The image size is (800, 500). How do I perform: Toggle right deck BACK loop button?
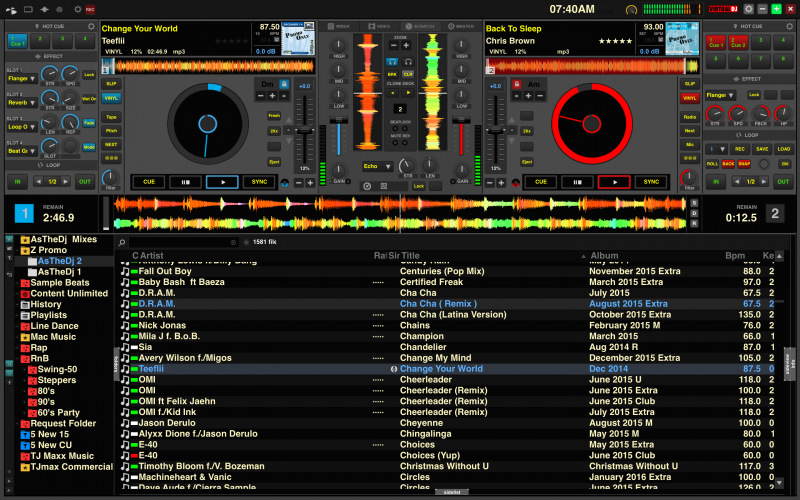click(728, 164)
